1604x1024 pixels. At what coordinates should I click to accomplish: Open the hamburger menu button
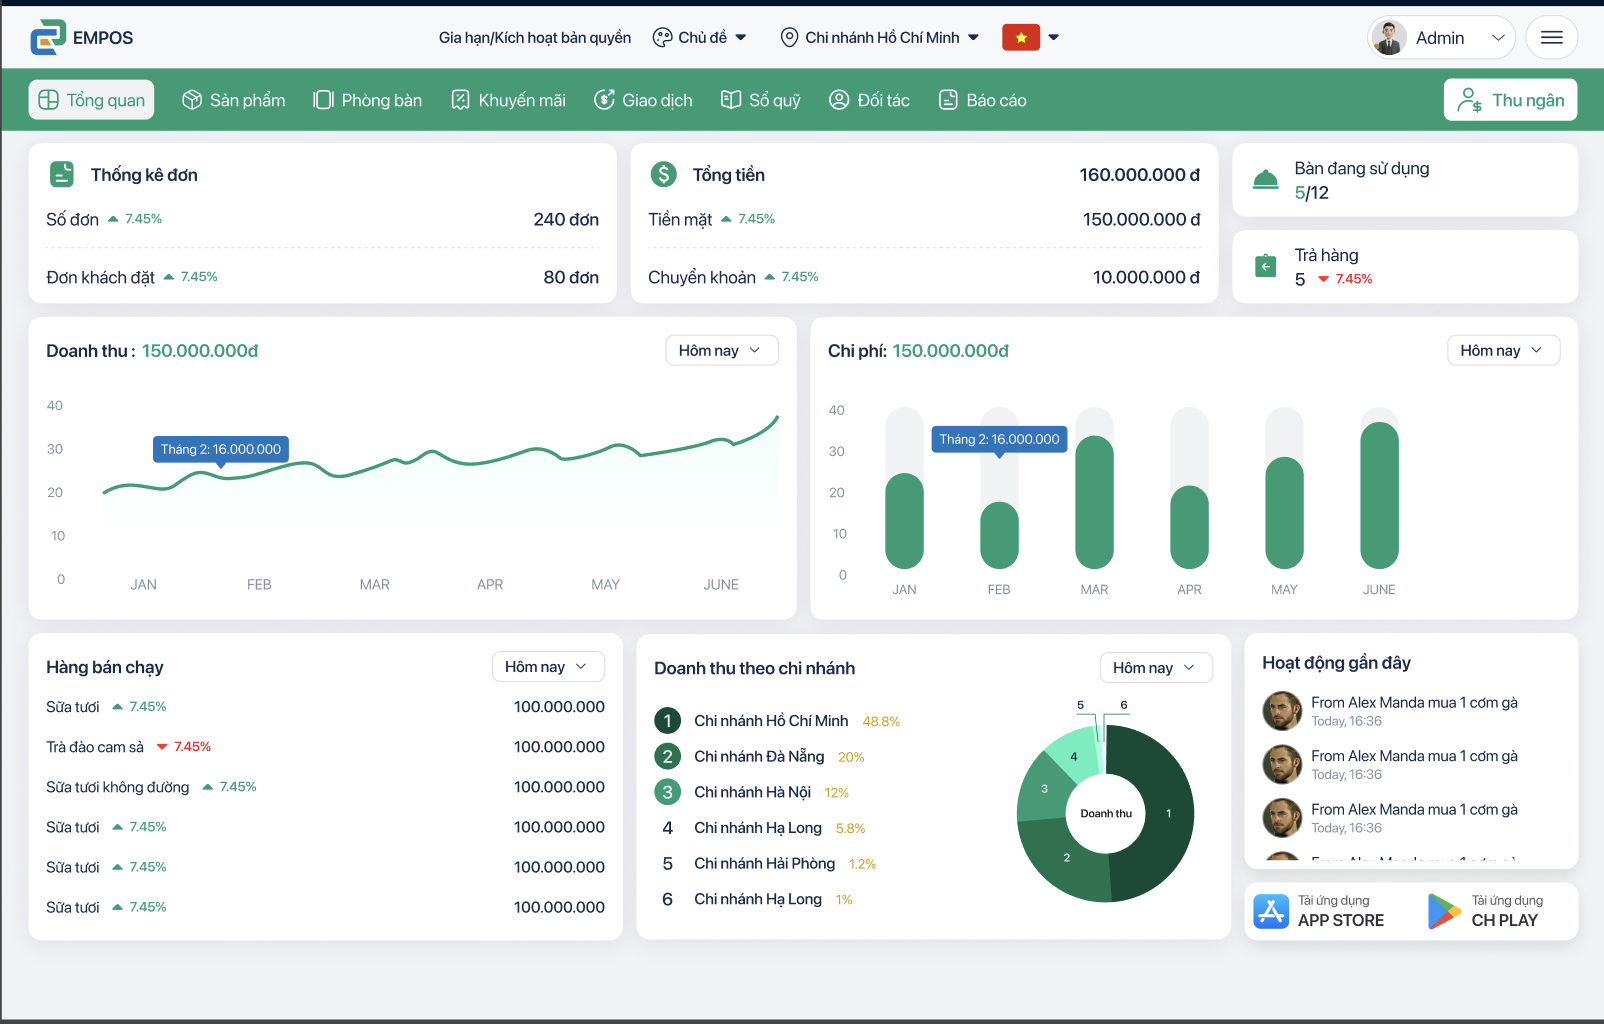(1551, 37)
